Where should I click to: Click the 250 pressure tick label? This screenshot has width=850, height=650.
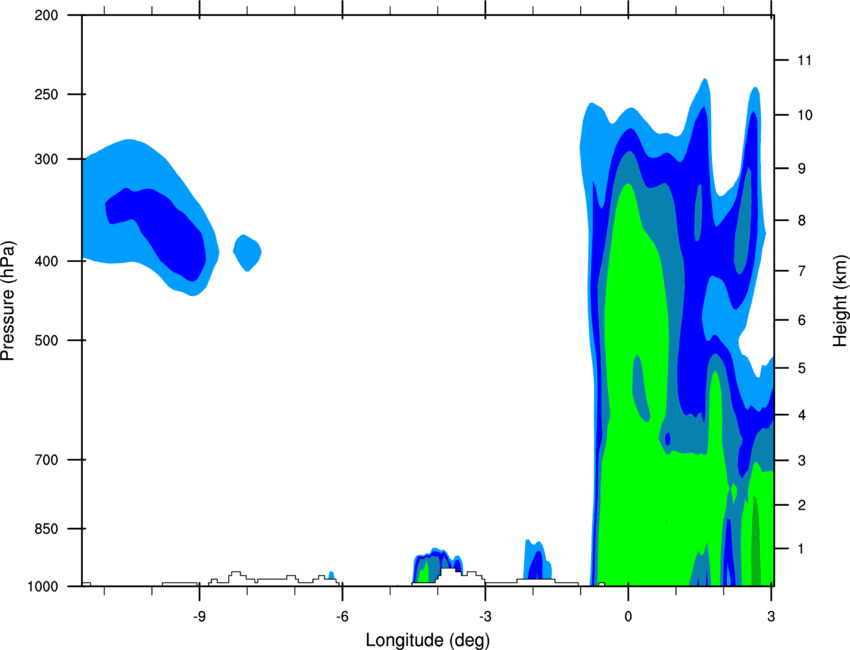pos(47,94)
